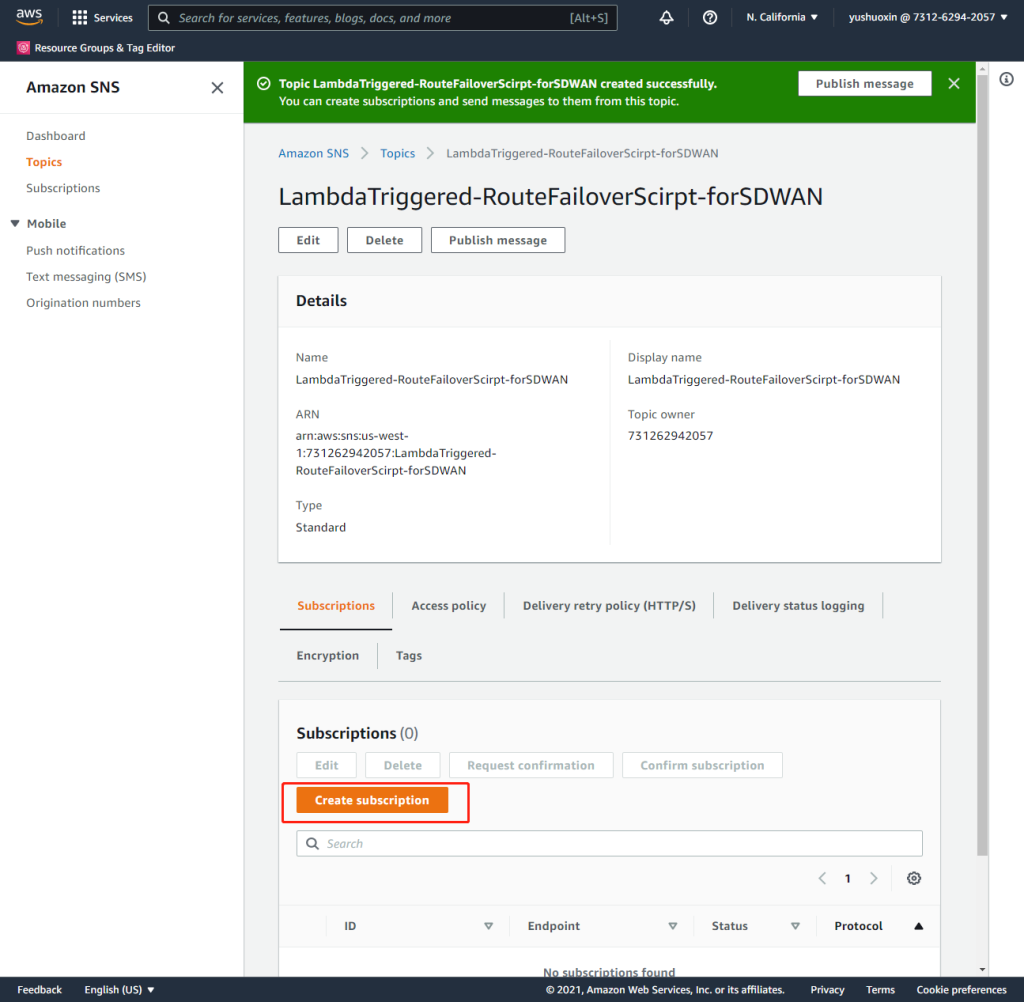This screenshot has width=1024, height=1002.
Task: Open the notifications bell
Action: pyautogui.click(x=667, y=18)
